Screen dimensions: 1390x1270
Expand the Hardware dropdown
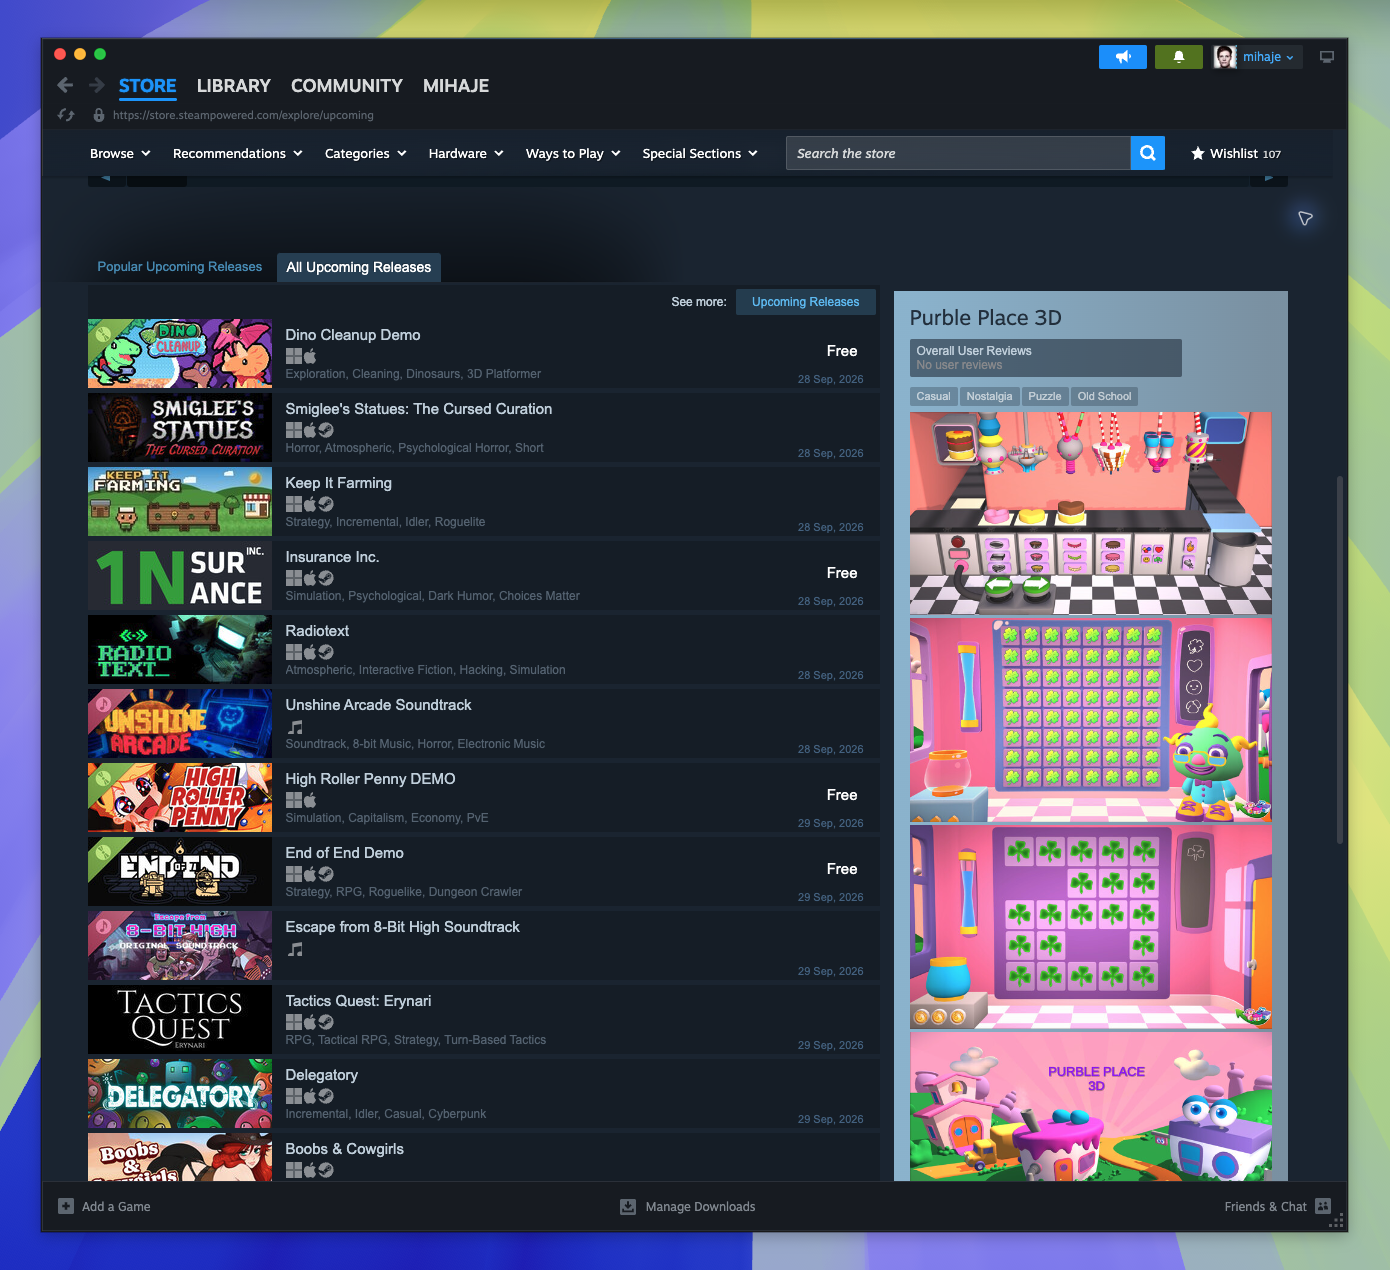[x=466, y=153]
